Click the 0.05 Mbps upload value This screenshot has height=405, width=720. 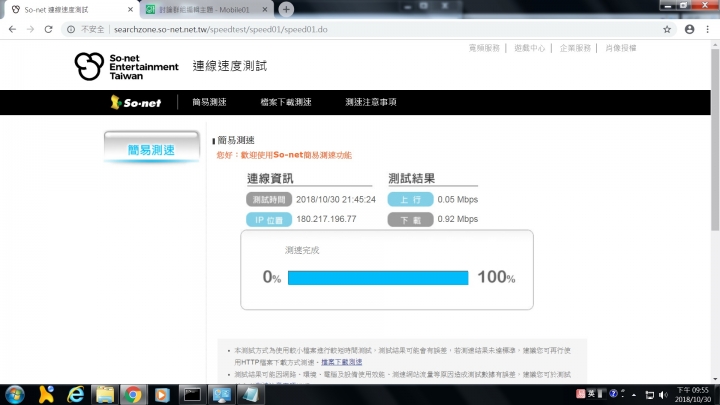pyautogui.click(x=458, y=200)
